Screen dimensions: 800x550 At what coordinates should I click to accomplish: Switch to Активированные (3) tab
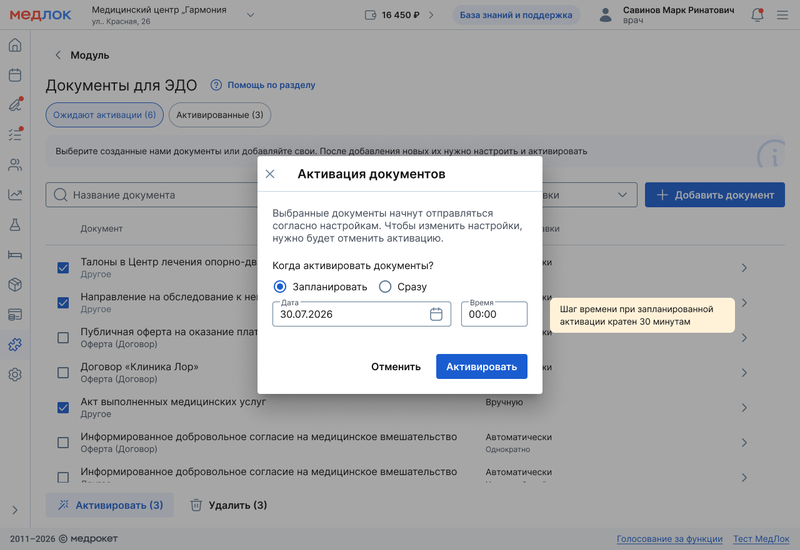coord(220,115)
